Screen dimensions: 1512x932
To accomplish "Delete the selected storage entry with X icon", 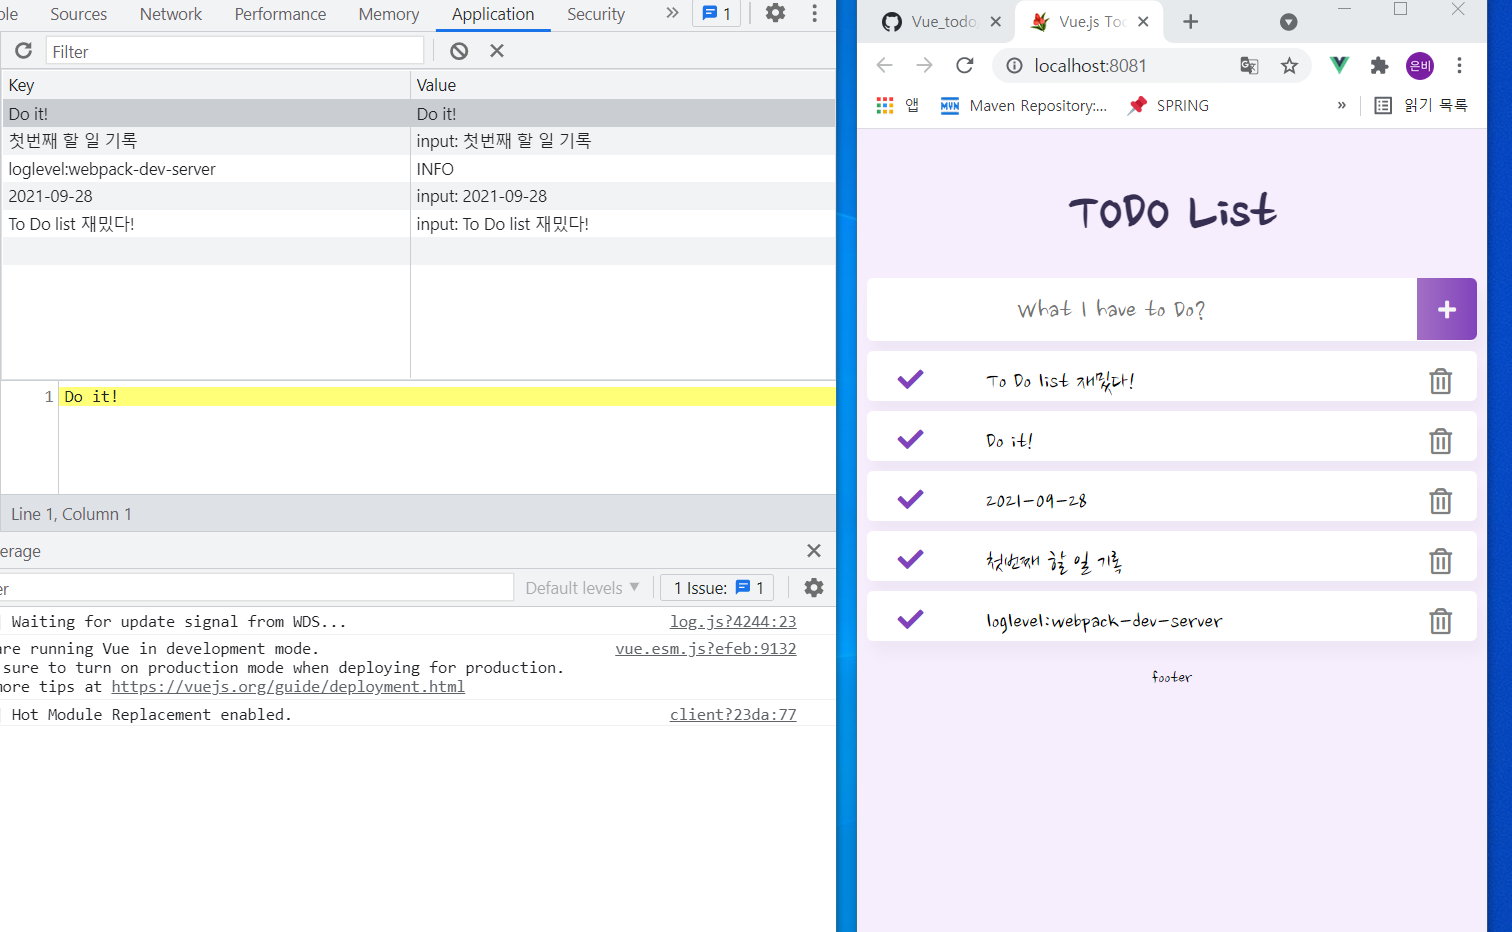I will 497,51.
